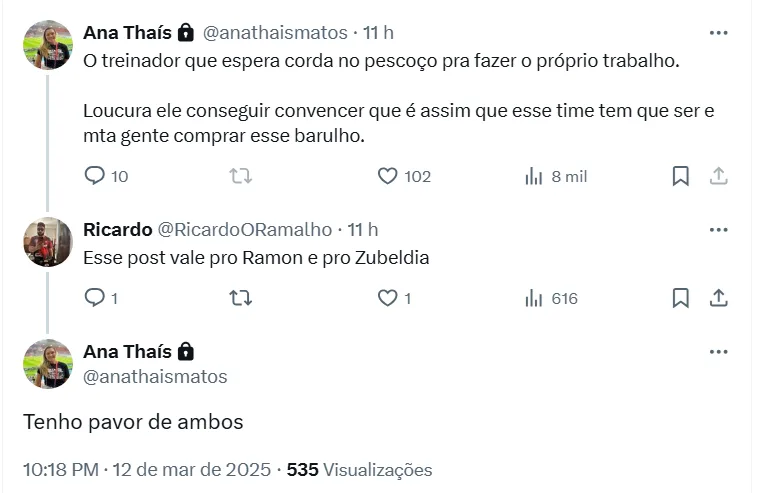
Task: Like Ricardo's reply about Ramon and Zubeldia
Action: coord(388,298)
